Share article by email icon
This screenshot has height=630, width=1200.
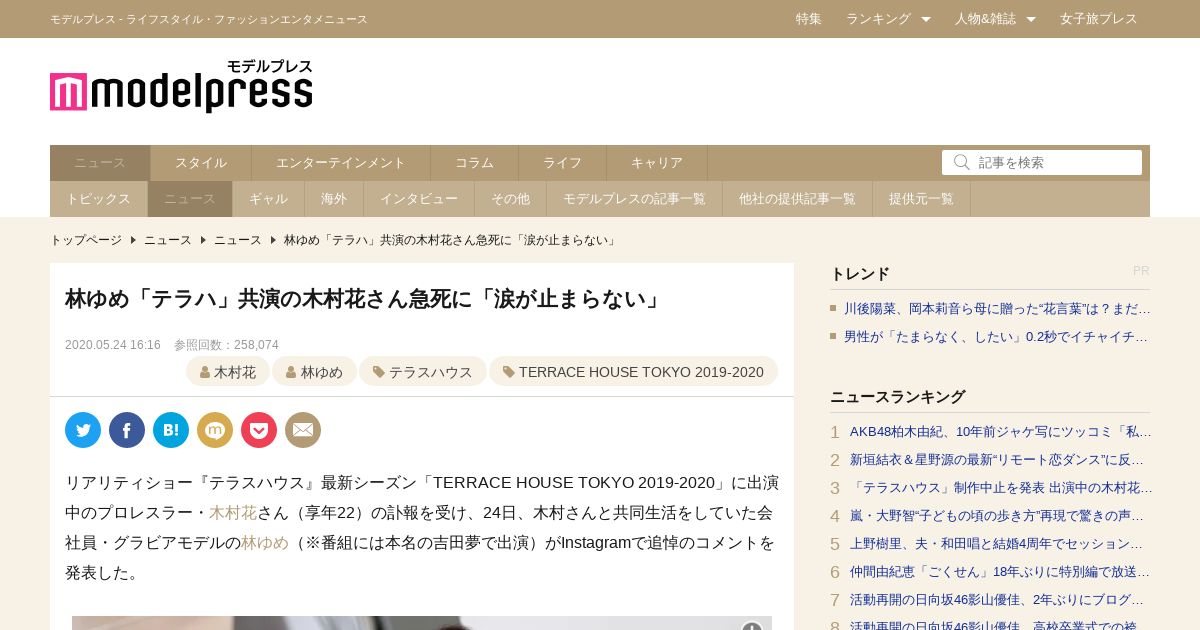303,430
